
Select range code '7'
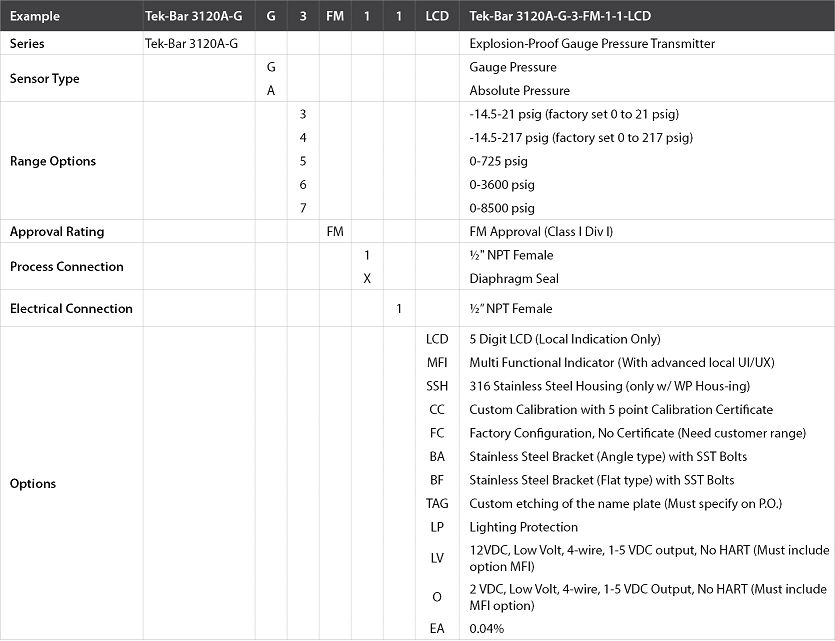303,208
